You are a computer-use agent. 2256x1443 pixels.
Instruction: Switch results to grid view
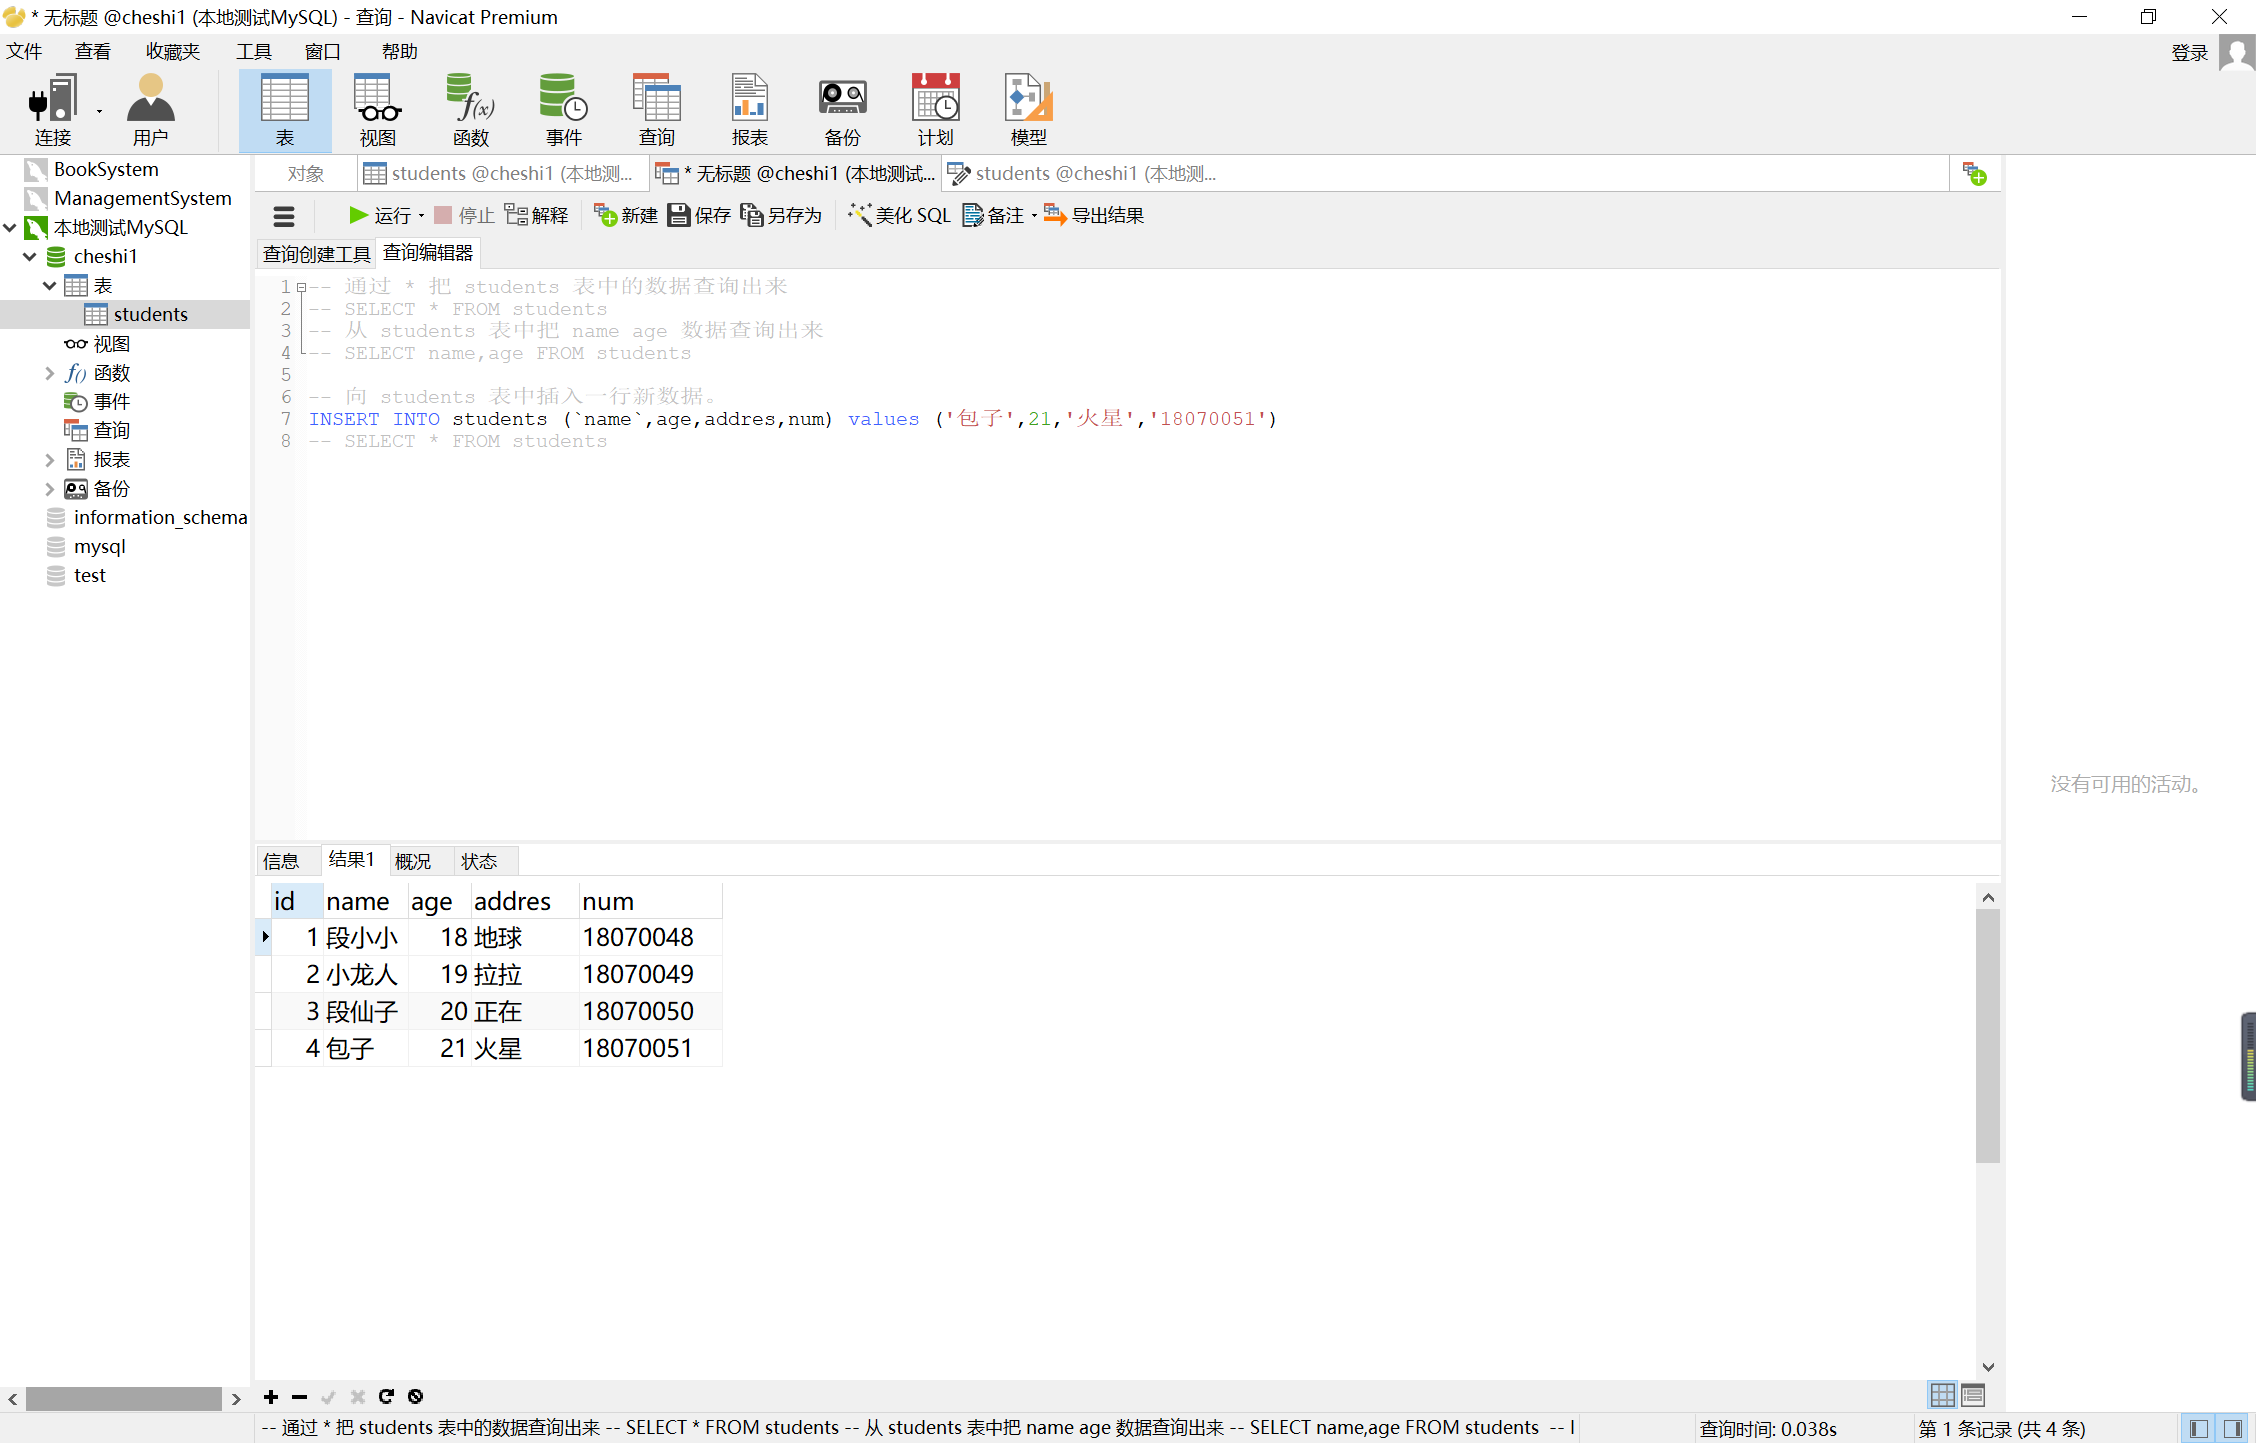(1942, 1394)
